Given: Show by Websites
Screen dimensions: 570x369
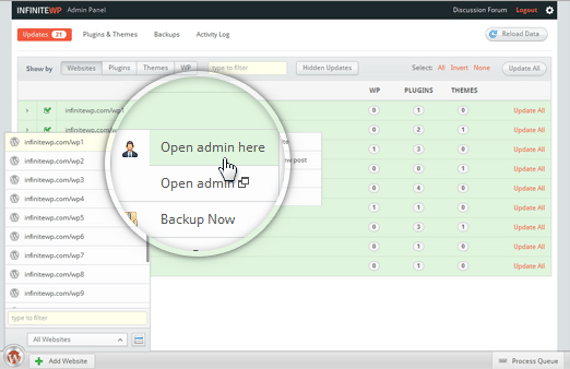Looking at the screenshot, I should click(x=81, y=68).
